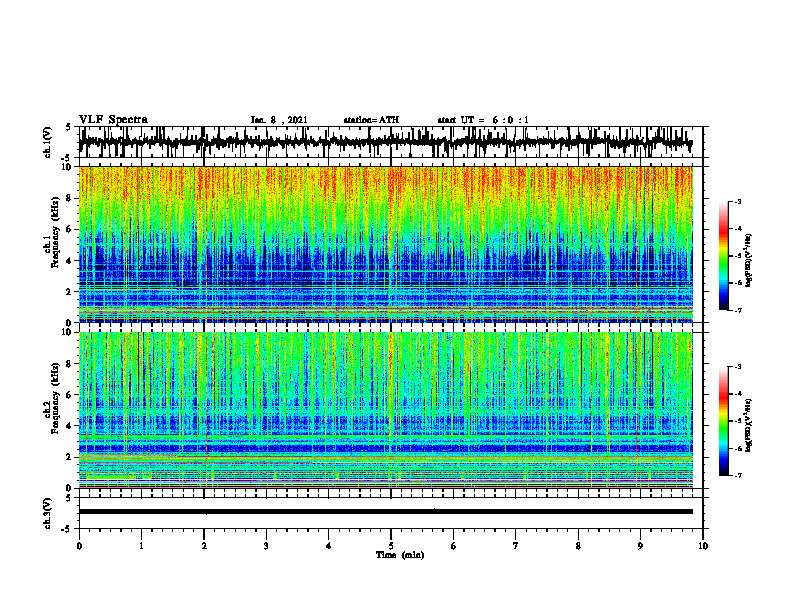The width and height of the screenshot is (792, 612).
Task: Click time axis tick label "0"
Action: (79, 546)
